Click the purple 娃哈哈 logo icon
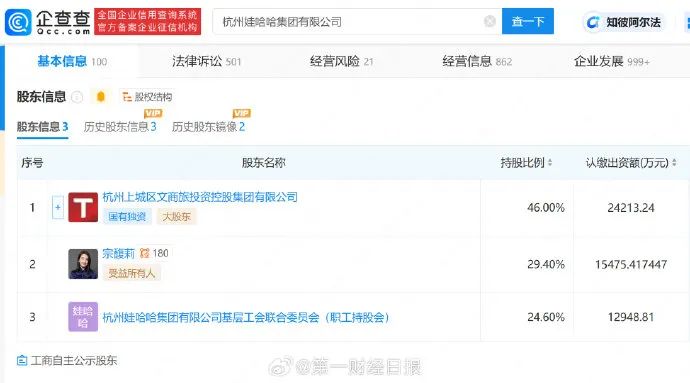The width and height of the screenshot is (690, 383). (83, 317)
